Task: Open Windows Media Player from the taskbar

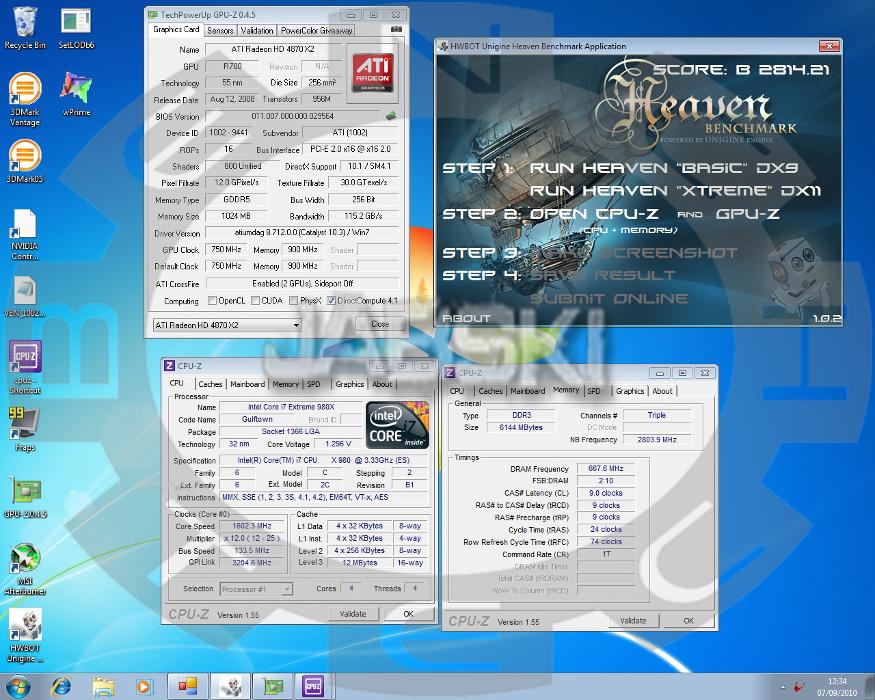Action: click(x=144, y=687)
